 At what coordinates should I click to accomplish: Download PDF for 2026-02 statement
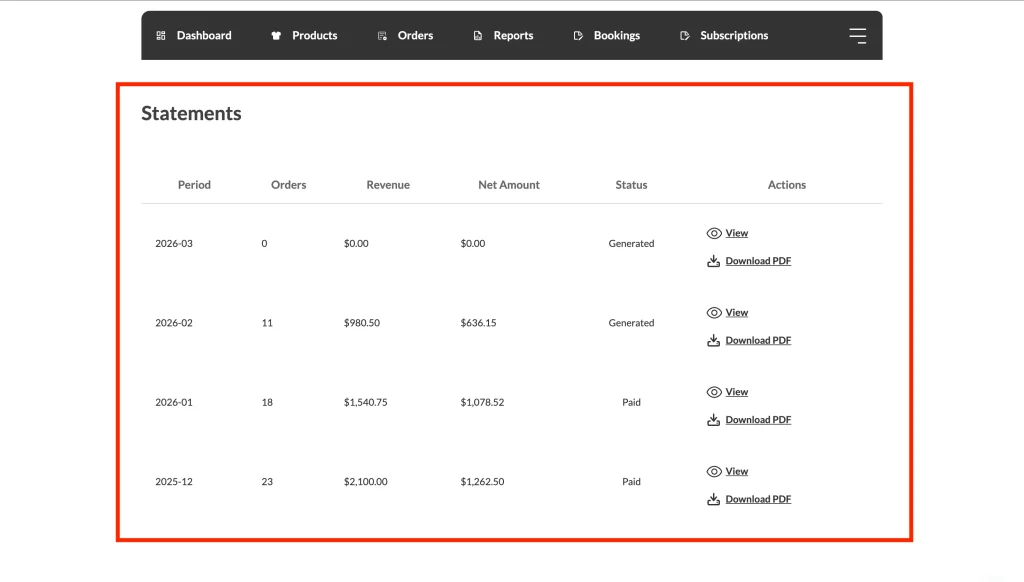point(758,340)
